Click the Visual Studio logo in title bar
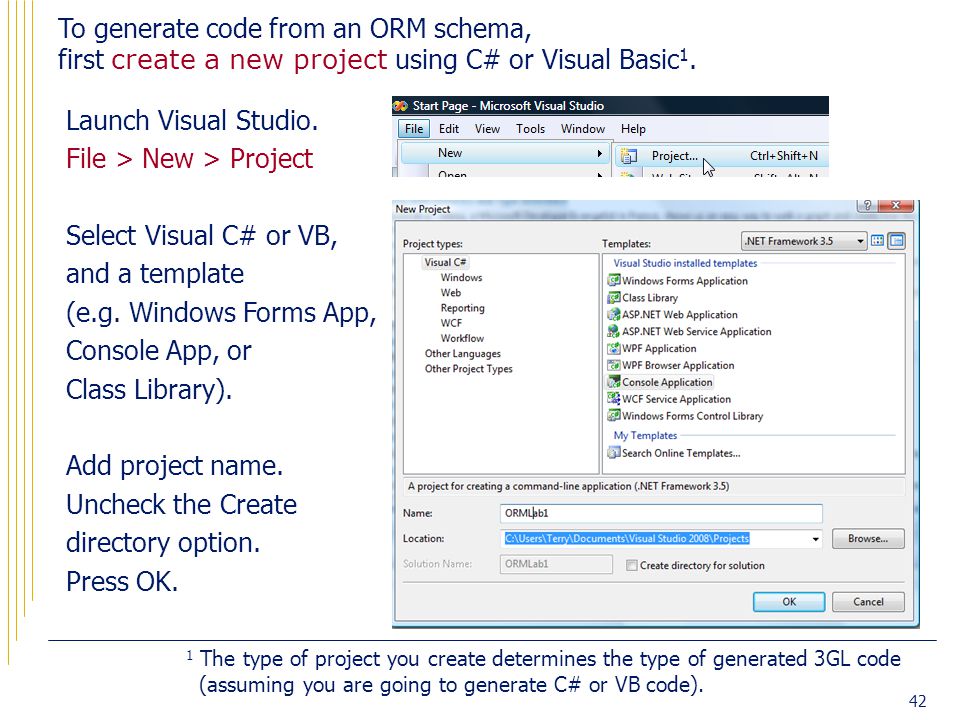 (x=400, y=106)
